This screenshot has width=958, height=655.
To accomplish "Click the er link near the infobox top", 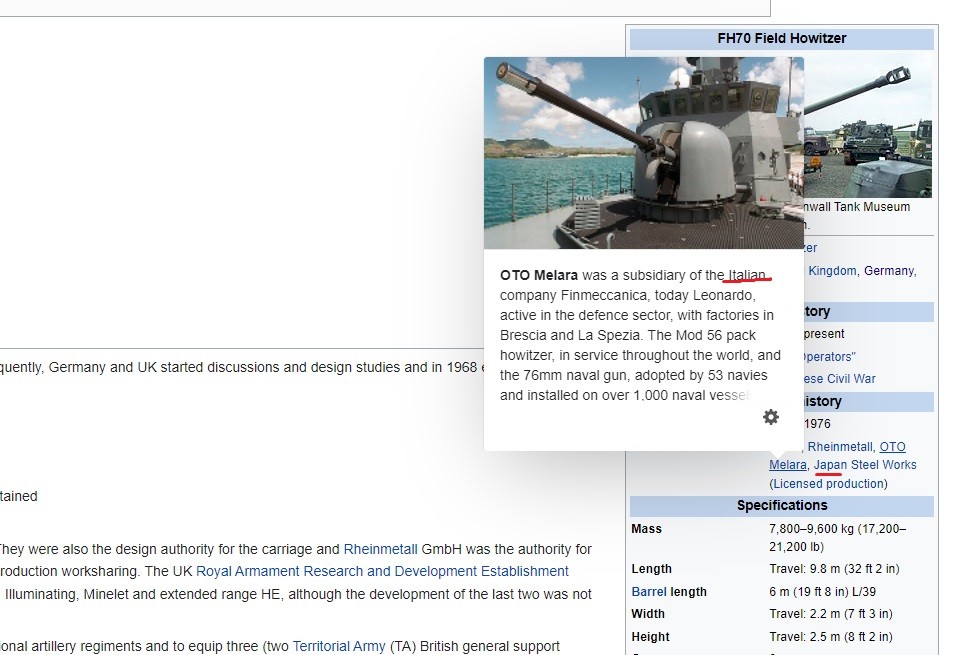I will tap(811, 248).
